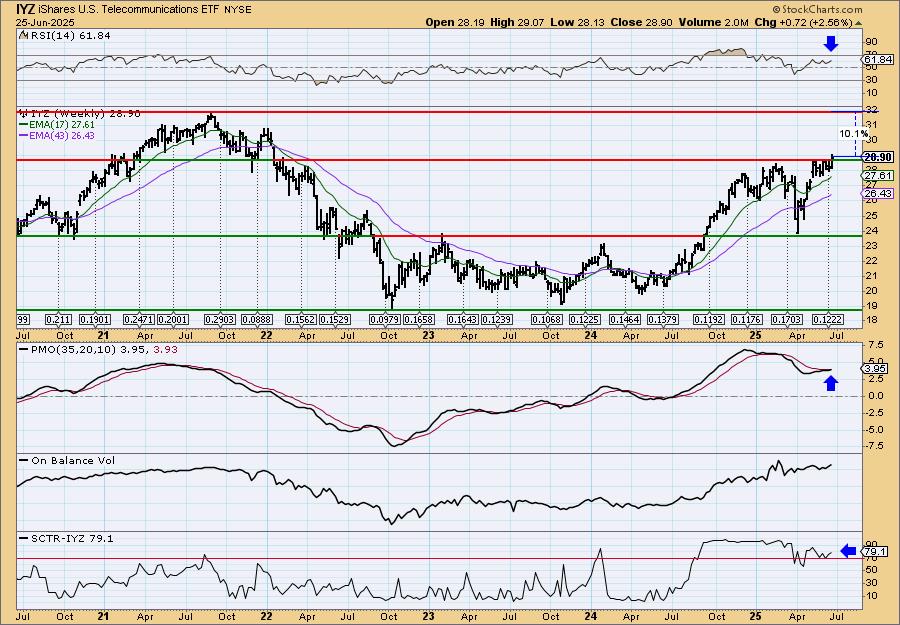Image resolution: width=900 pixels, height=625 pixels.
Task: Click the Open 28.19 value
Action: 455,22
